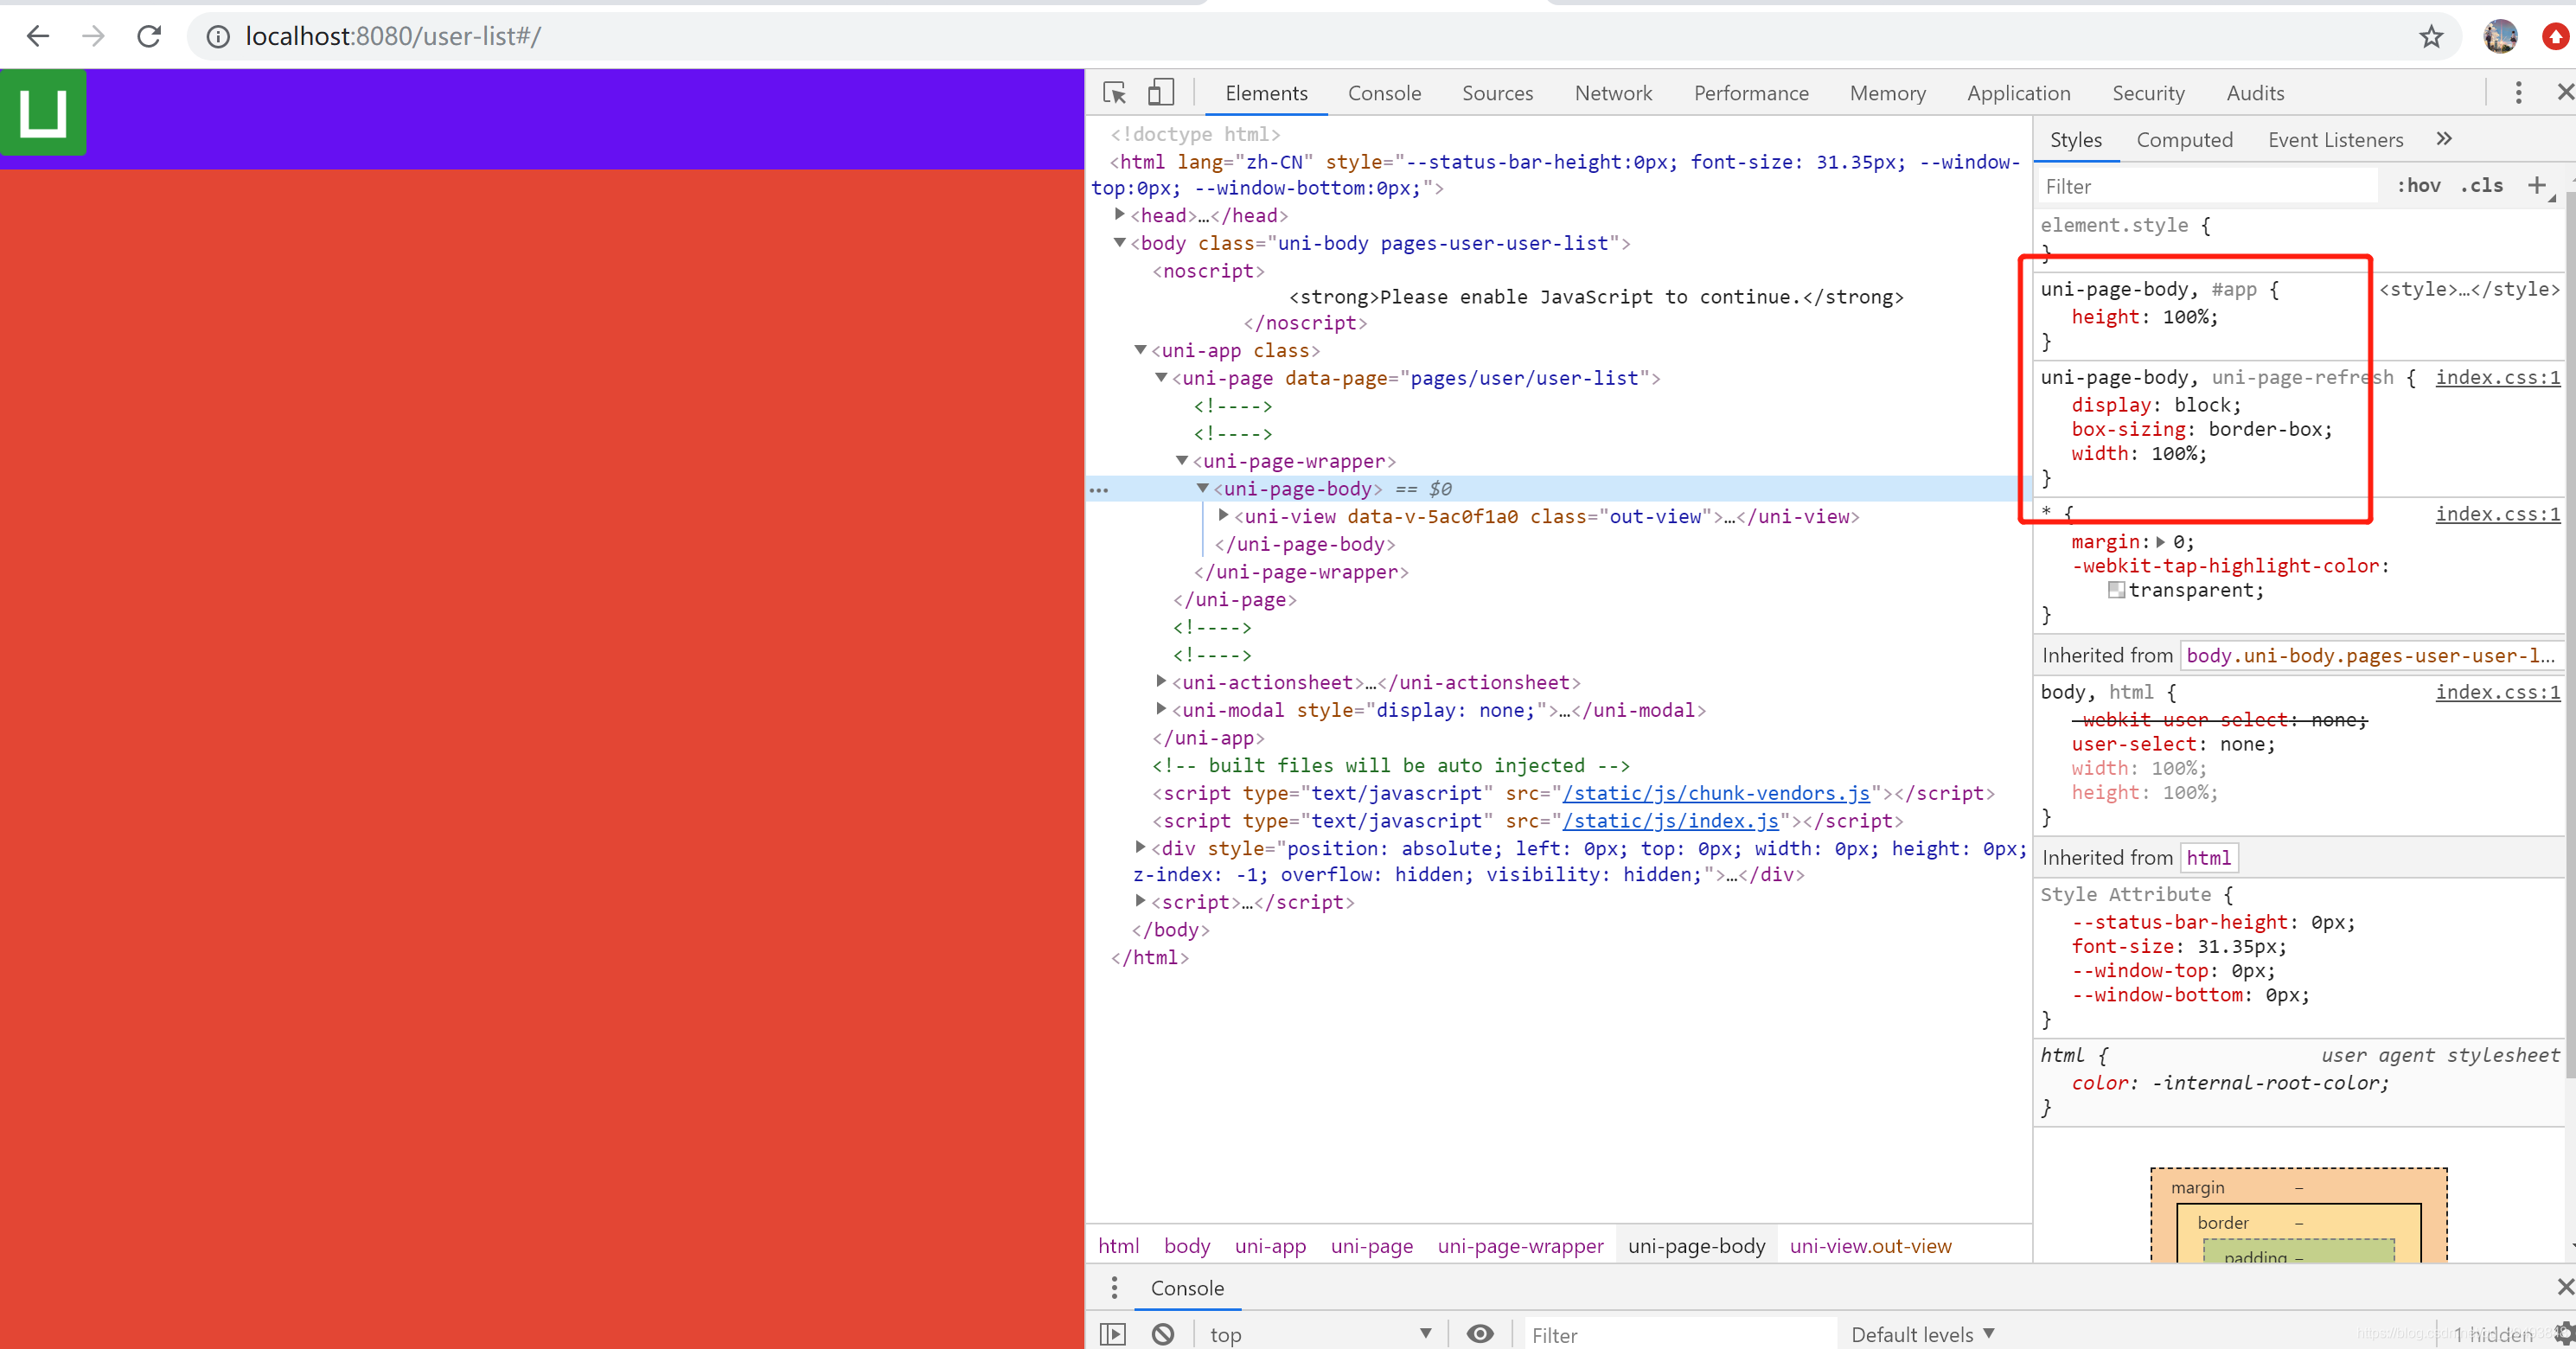2576x1349 pixels.
Task: Reload the current page
Action: coord(149,37)
